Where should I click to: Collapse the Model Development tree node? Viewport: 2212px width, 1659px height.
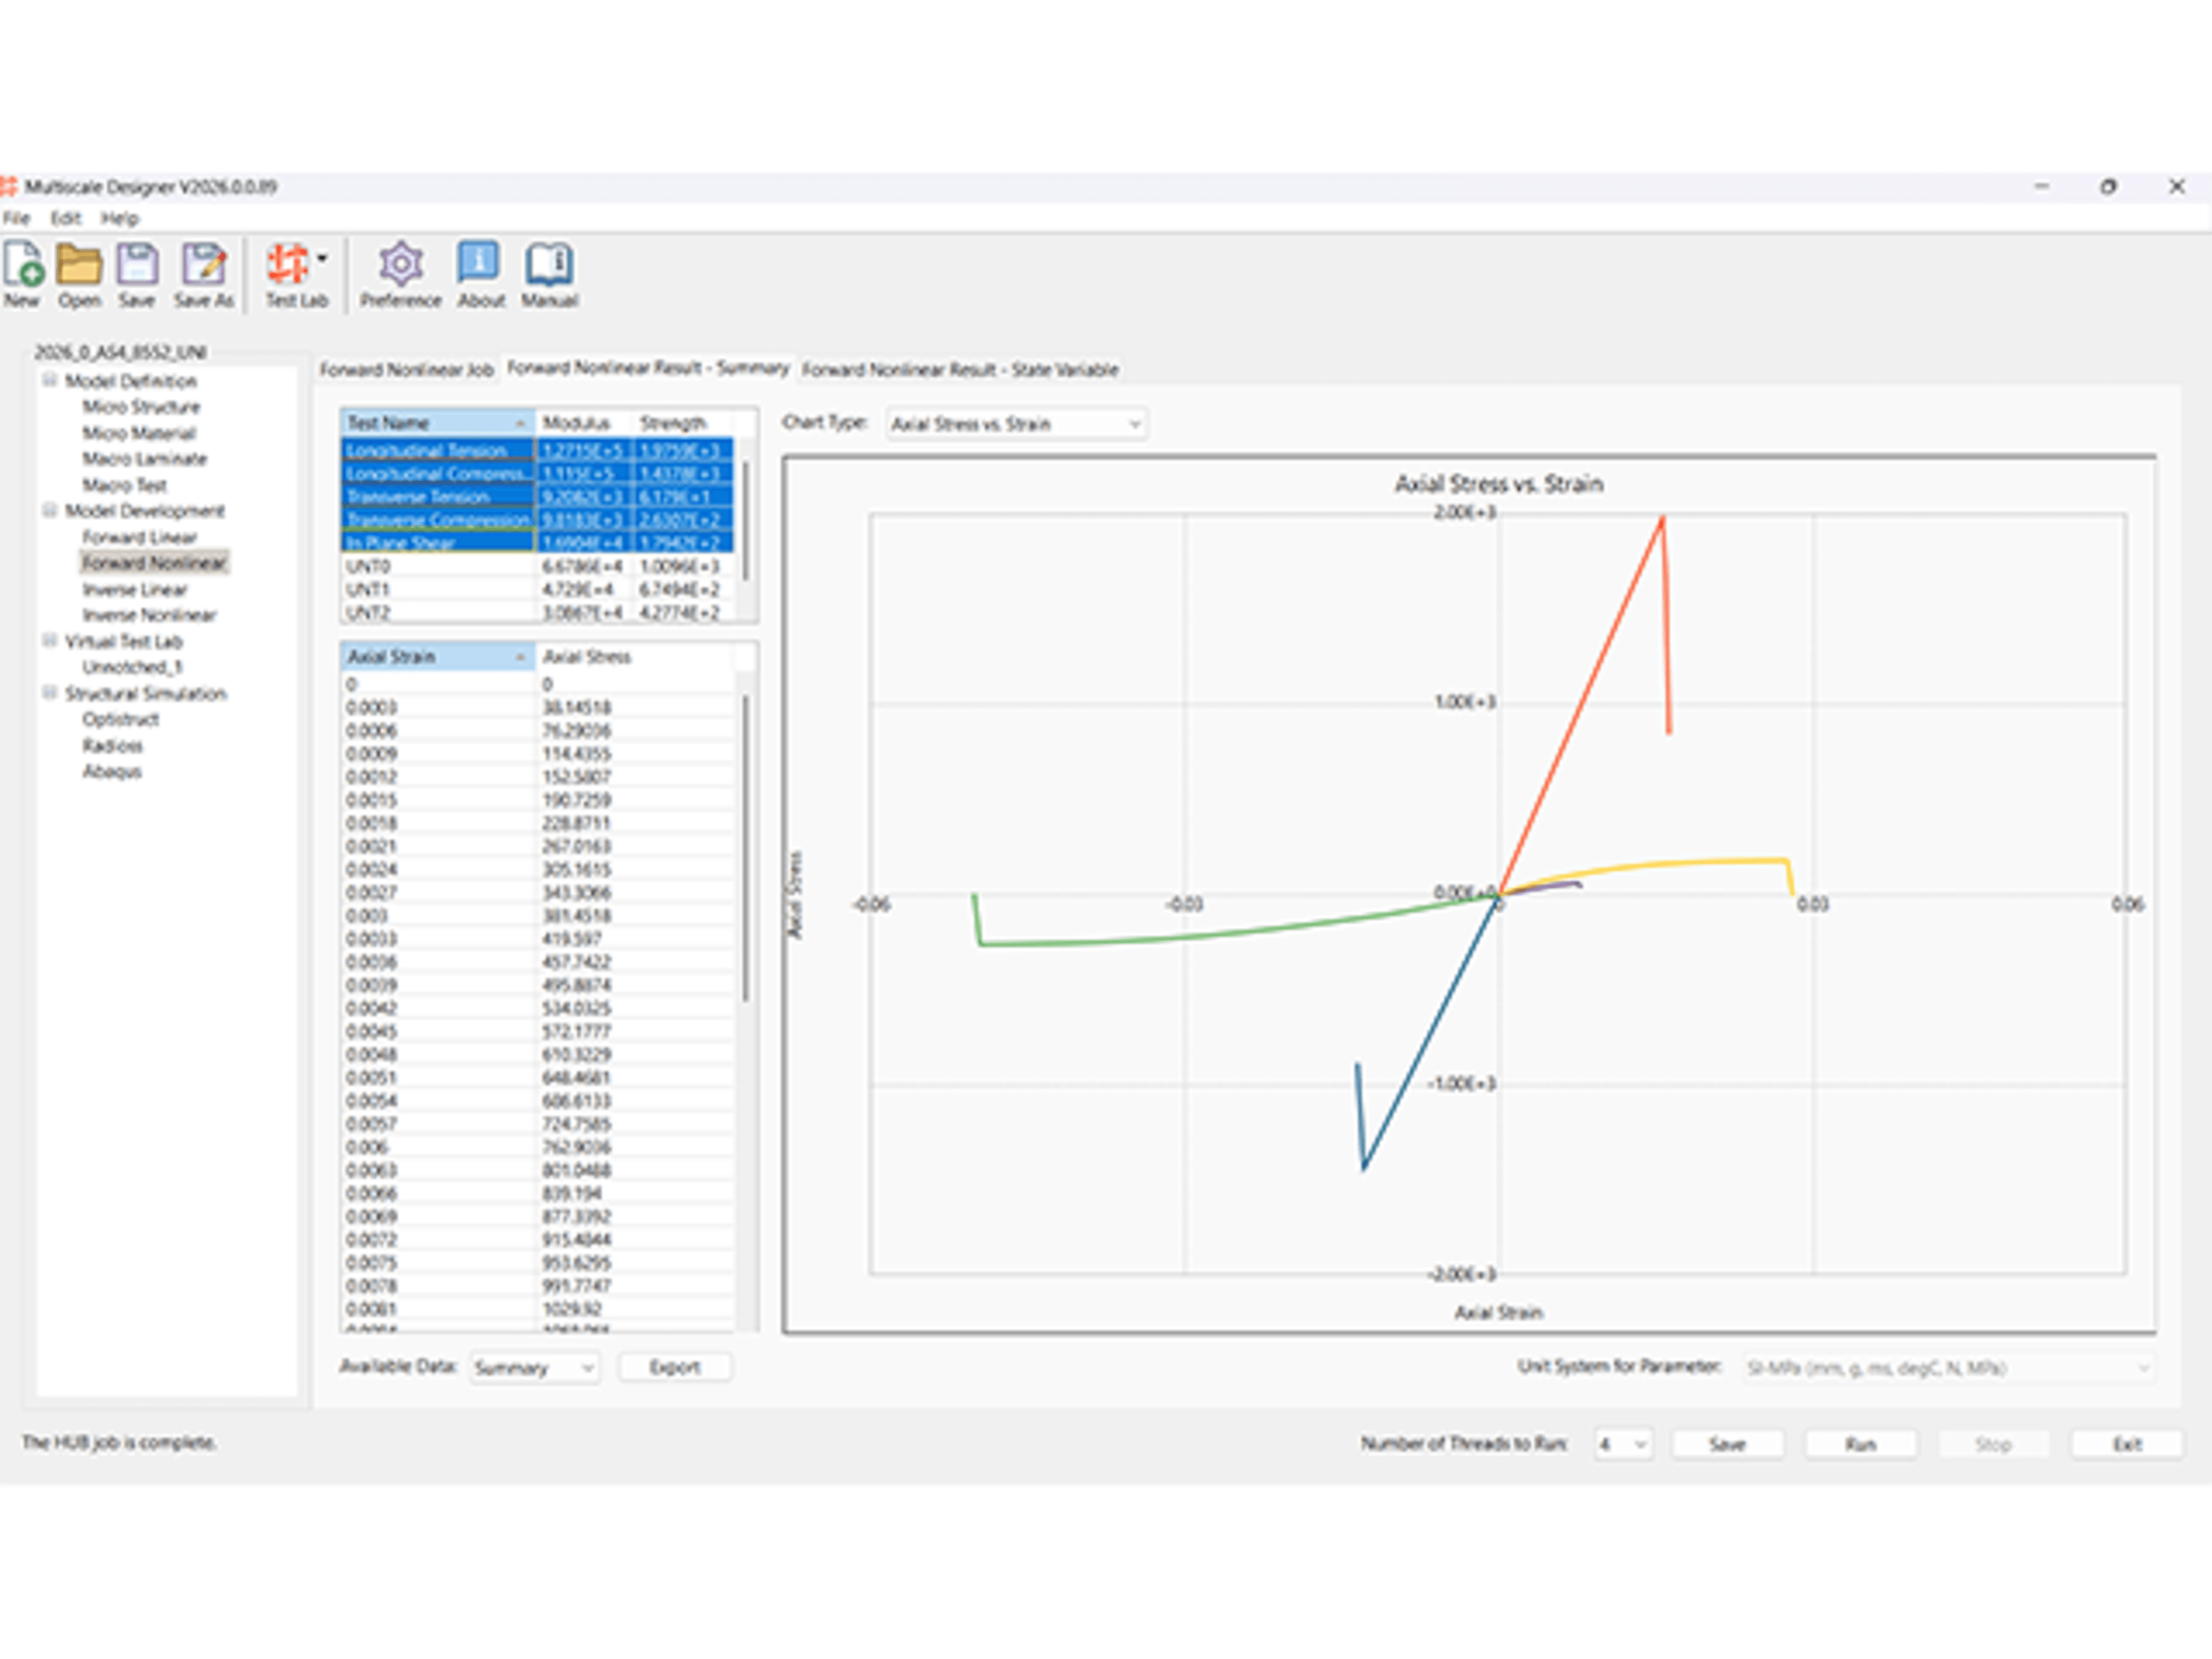[49, 510]
